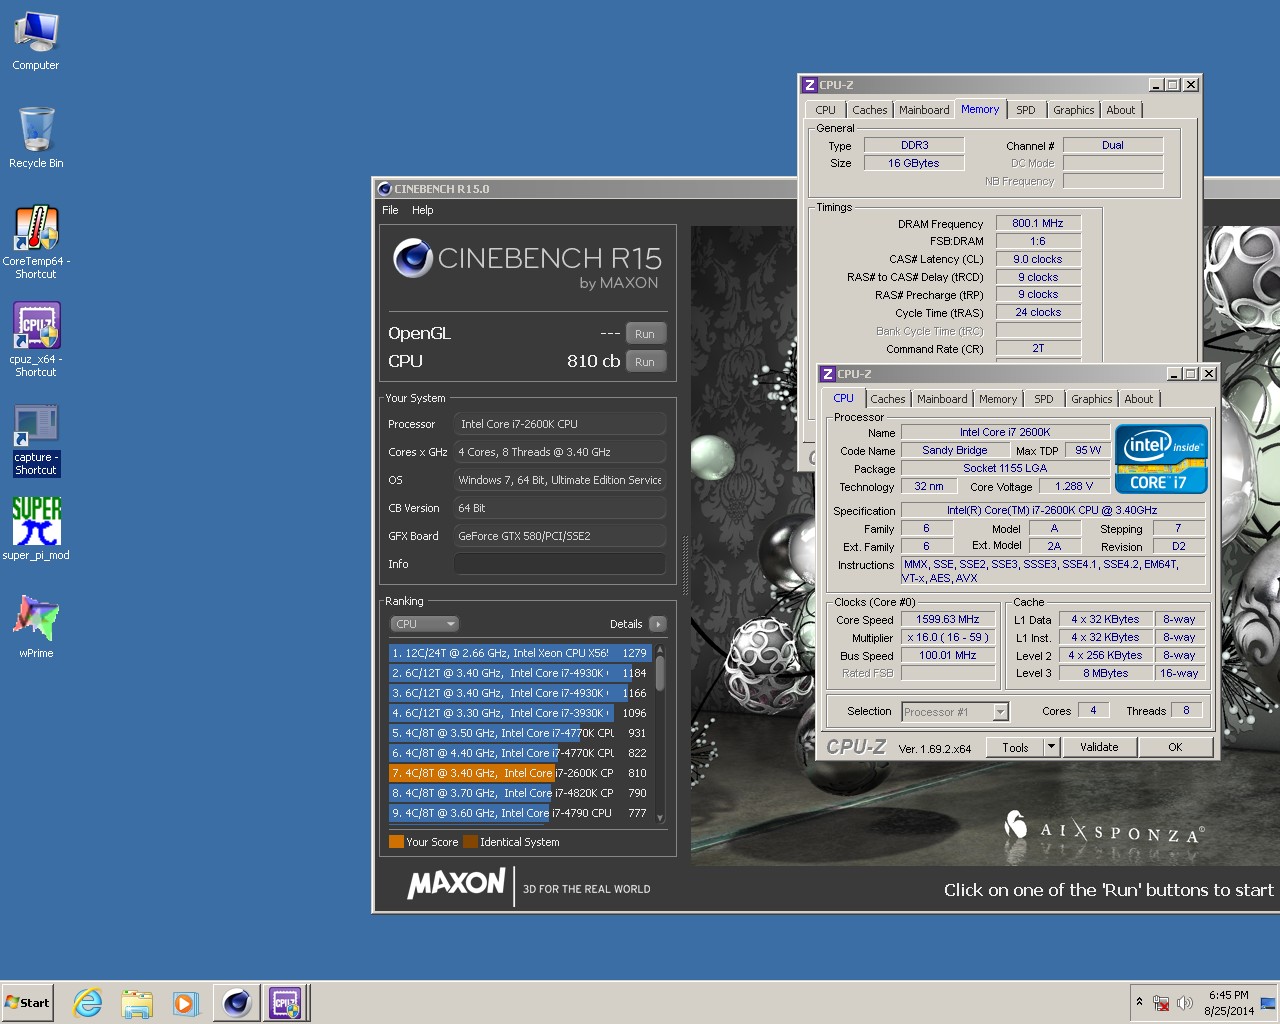Show hidden system tray icons
This screenshot has width=1280, height=1024.
(x=1139, y=1002)
